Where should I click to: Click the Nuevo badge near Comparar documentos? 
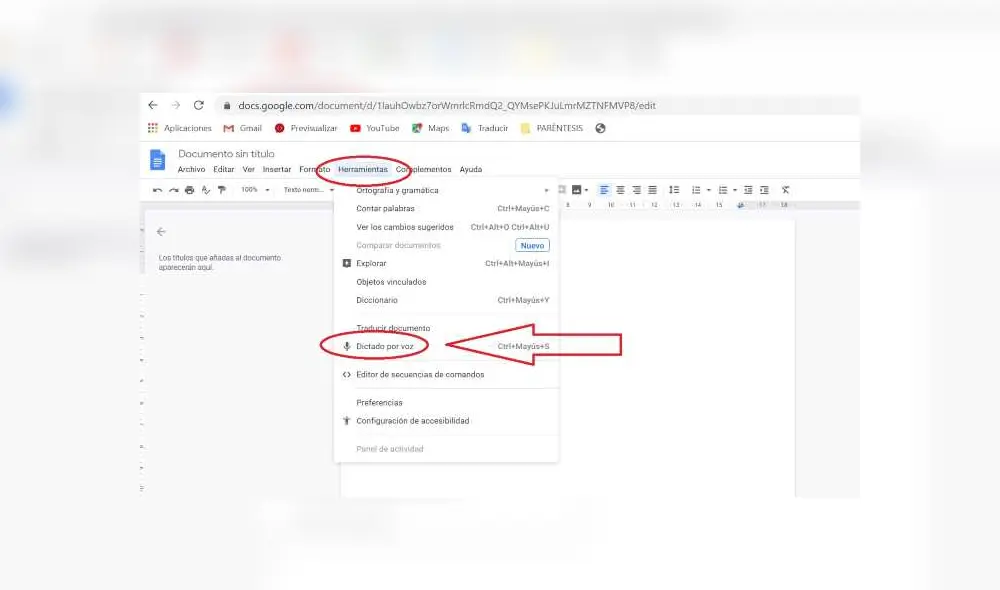point(532,245)
